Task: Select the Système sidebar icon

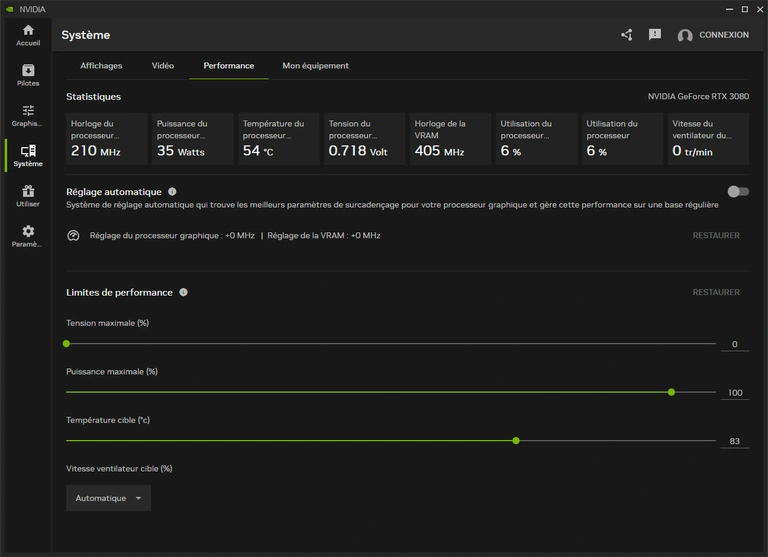Action: [28, 155]
